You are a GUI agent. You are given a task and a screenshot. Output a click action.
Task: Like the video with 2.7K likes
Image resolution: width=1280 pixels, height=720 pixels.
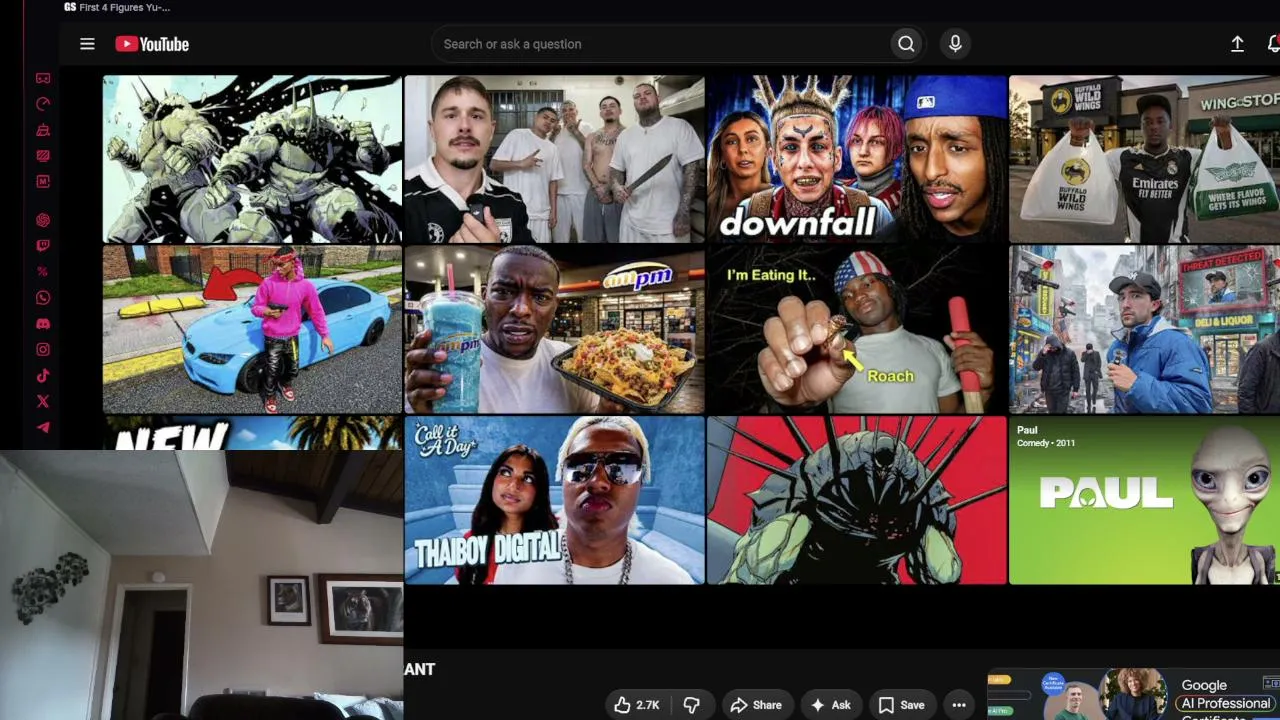(637, 705)
